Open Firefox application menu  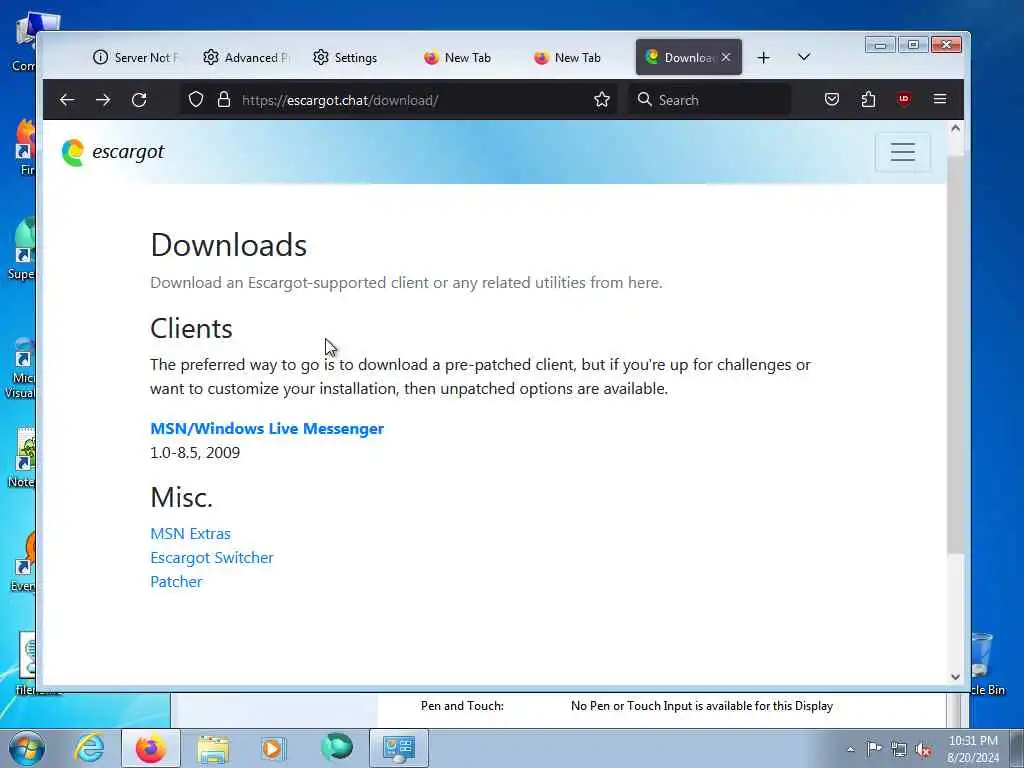[940, 99]
